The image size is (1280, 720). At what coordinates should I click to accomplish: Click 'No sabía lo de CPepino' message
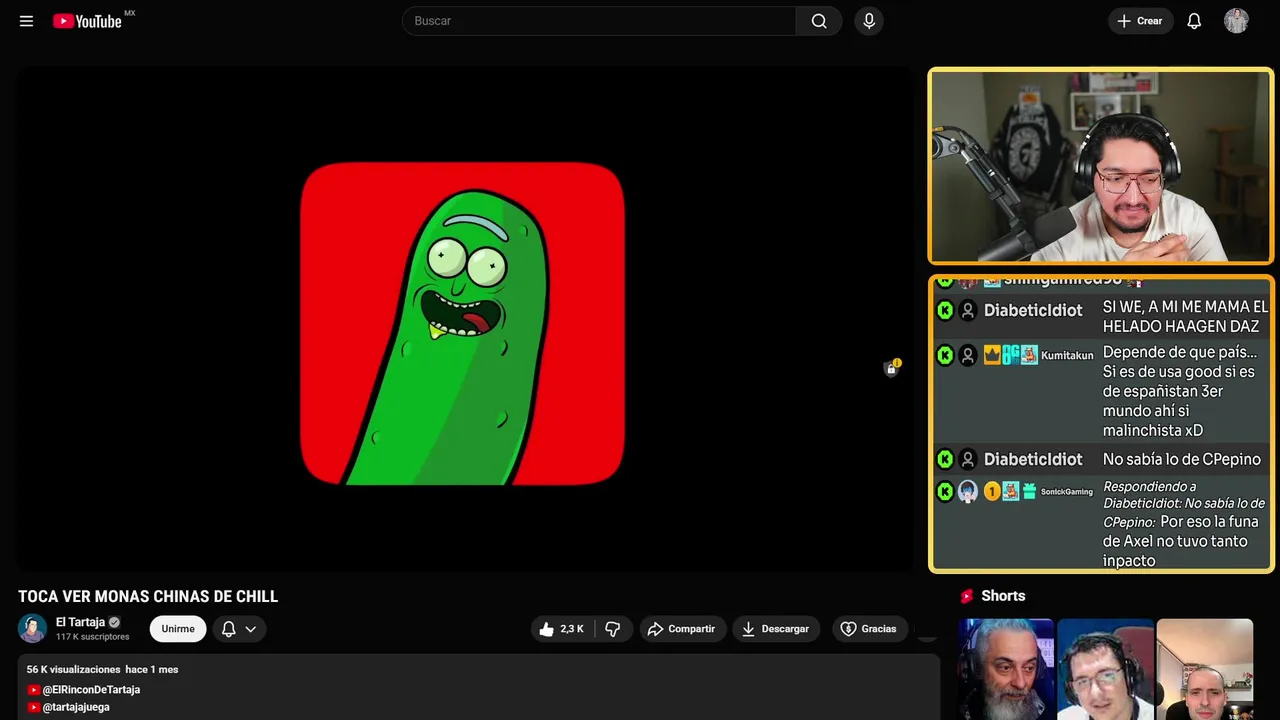point(1181,459)
